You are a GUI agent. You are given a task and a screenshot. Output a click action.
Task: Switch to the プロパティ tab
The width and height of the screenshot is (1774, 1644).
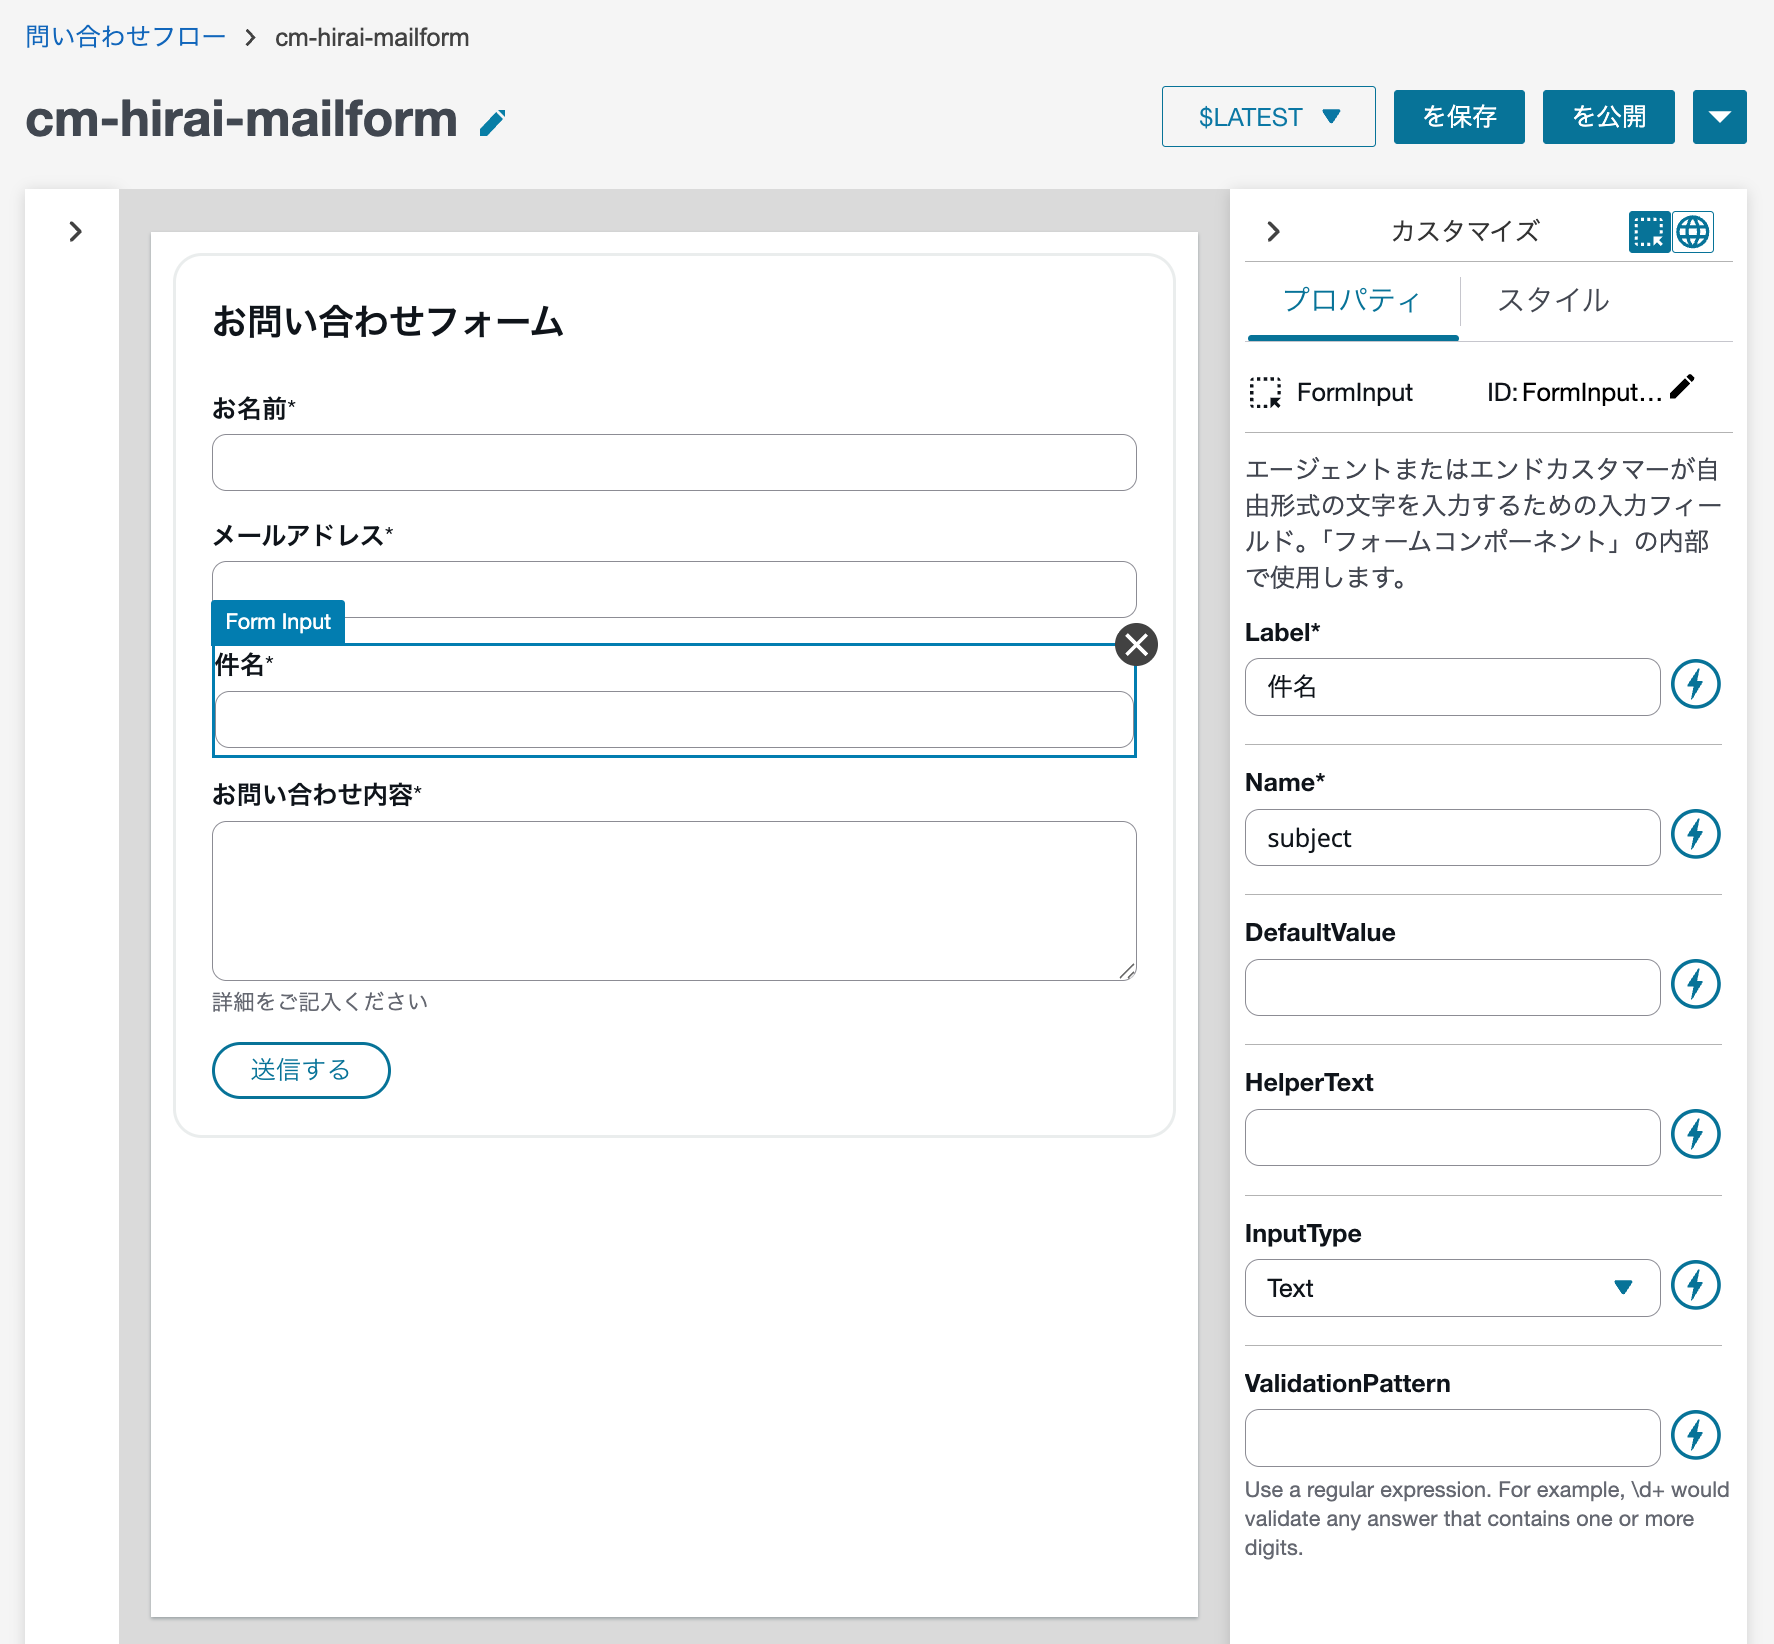click(x=1352, y=301)
